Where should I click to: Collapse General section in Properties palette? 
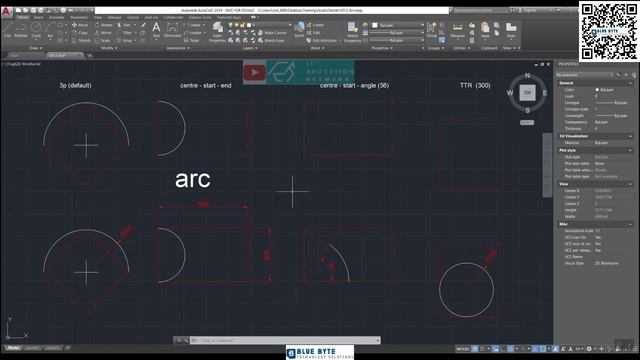(631, 83)
